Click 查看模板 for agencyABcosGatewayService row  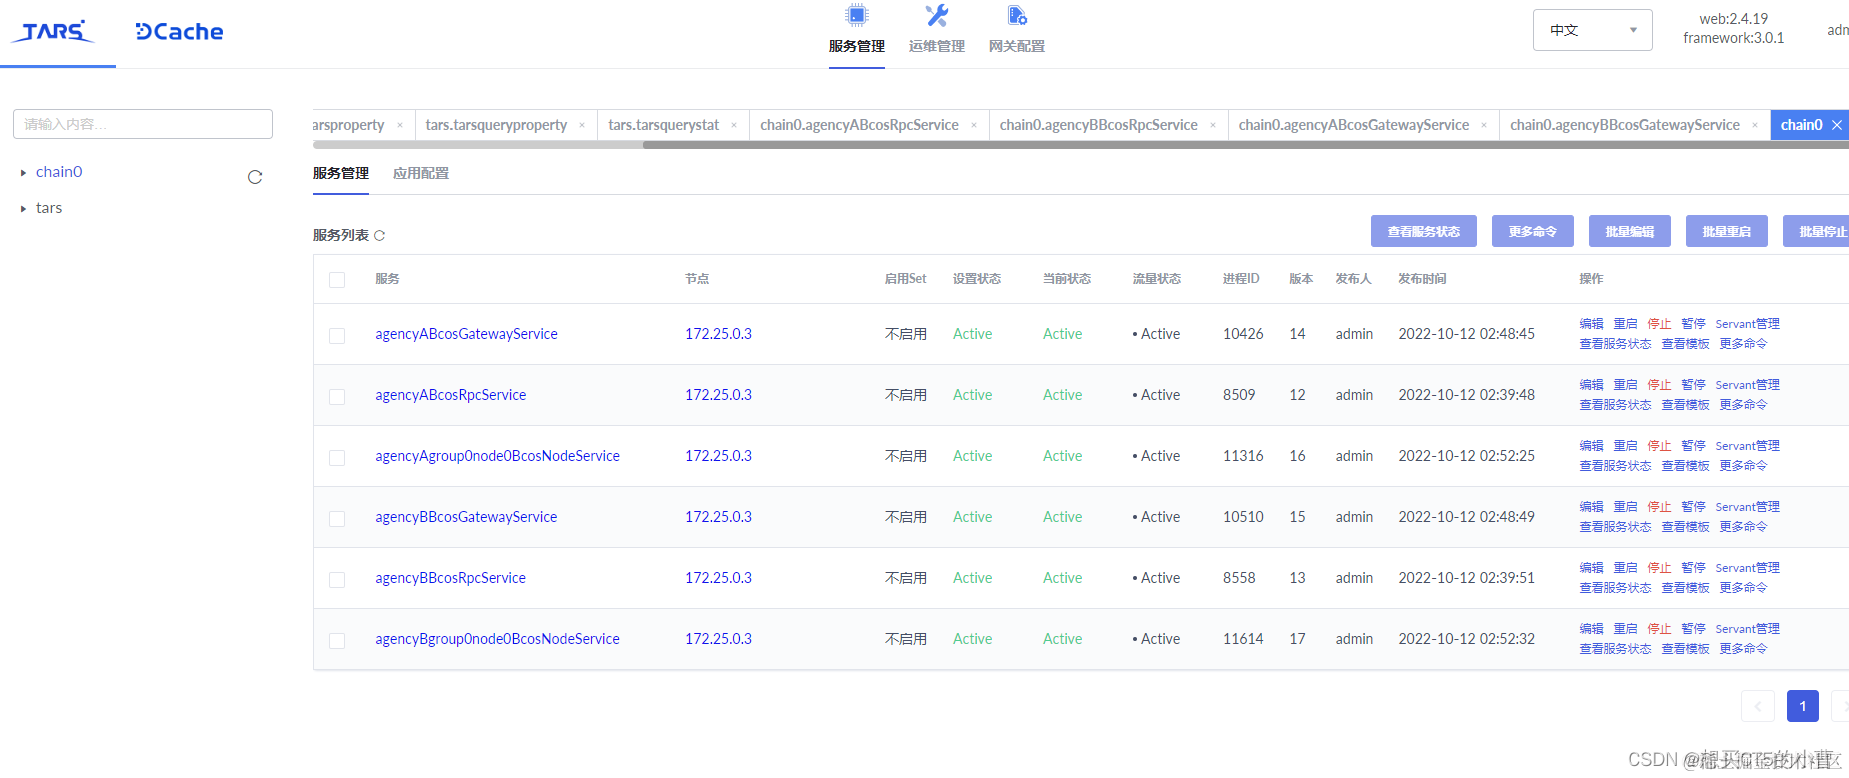[1686, 344]
